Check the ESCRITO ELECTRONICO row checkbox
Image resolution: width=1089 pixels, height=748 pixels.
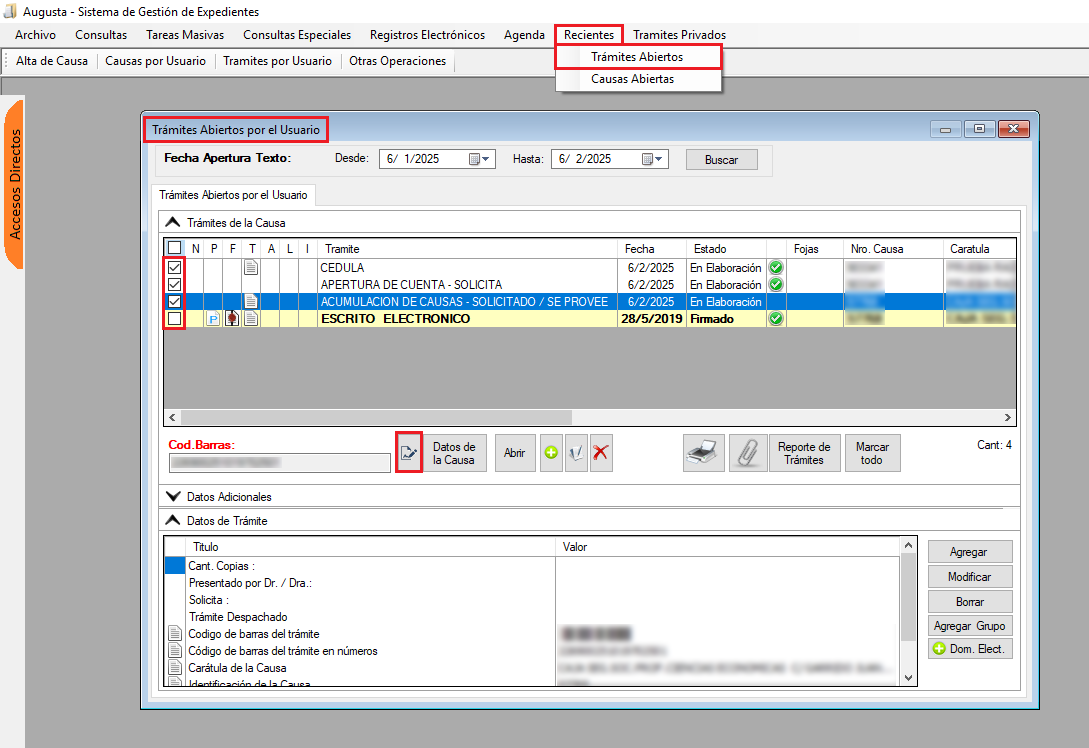click(x=175, y=319)
